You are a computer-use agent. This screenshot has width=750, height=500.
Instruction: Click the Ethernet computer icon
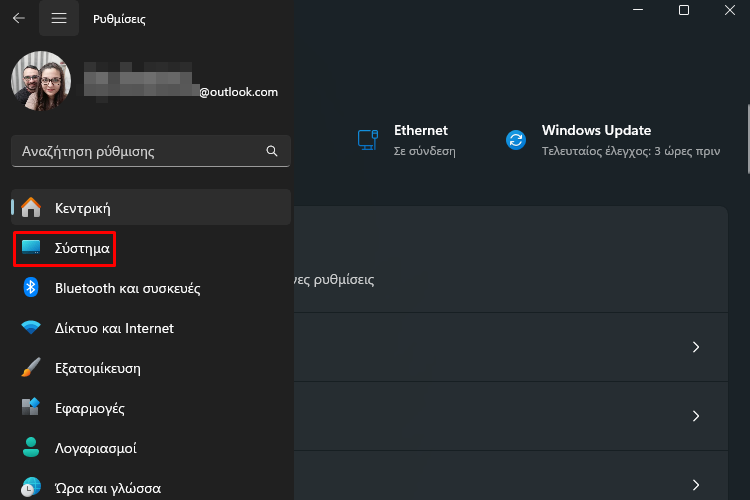[368, 140]
